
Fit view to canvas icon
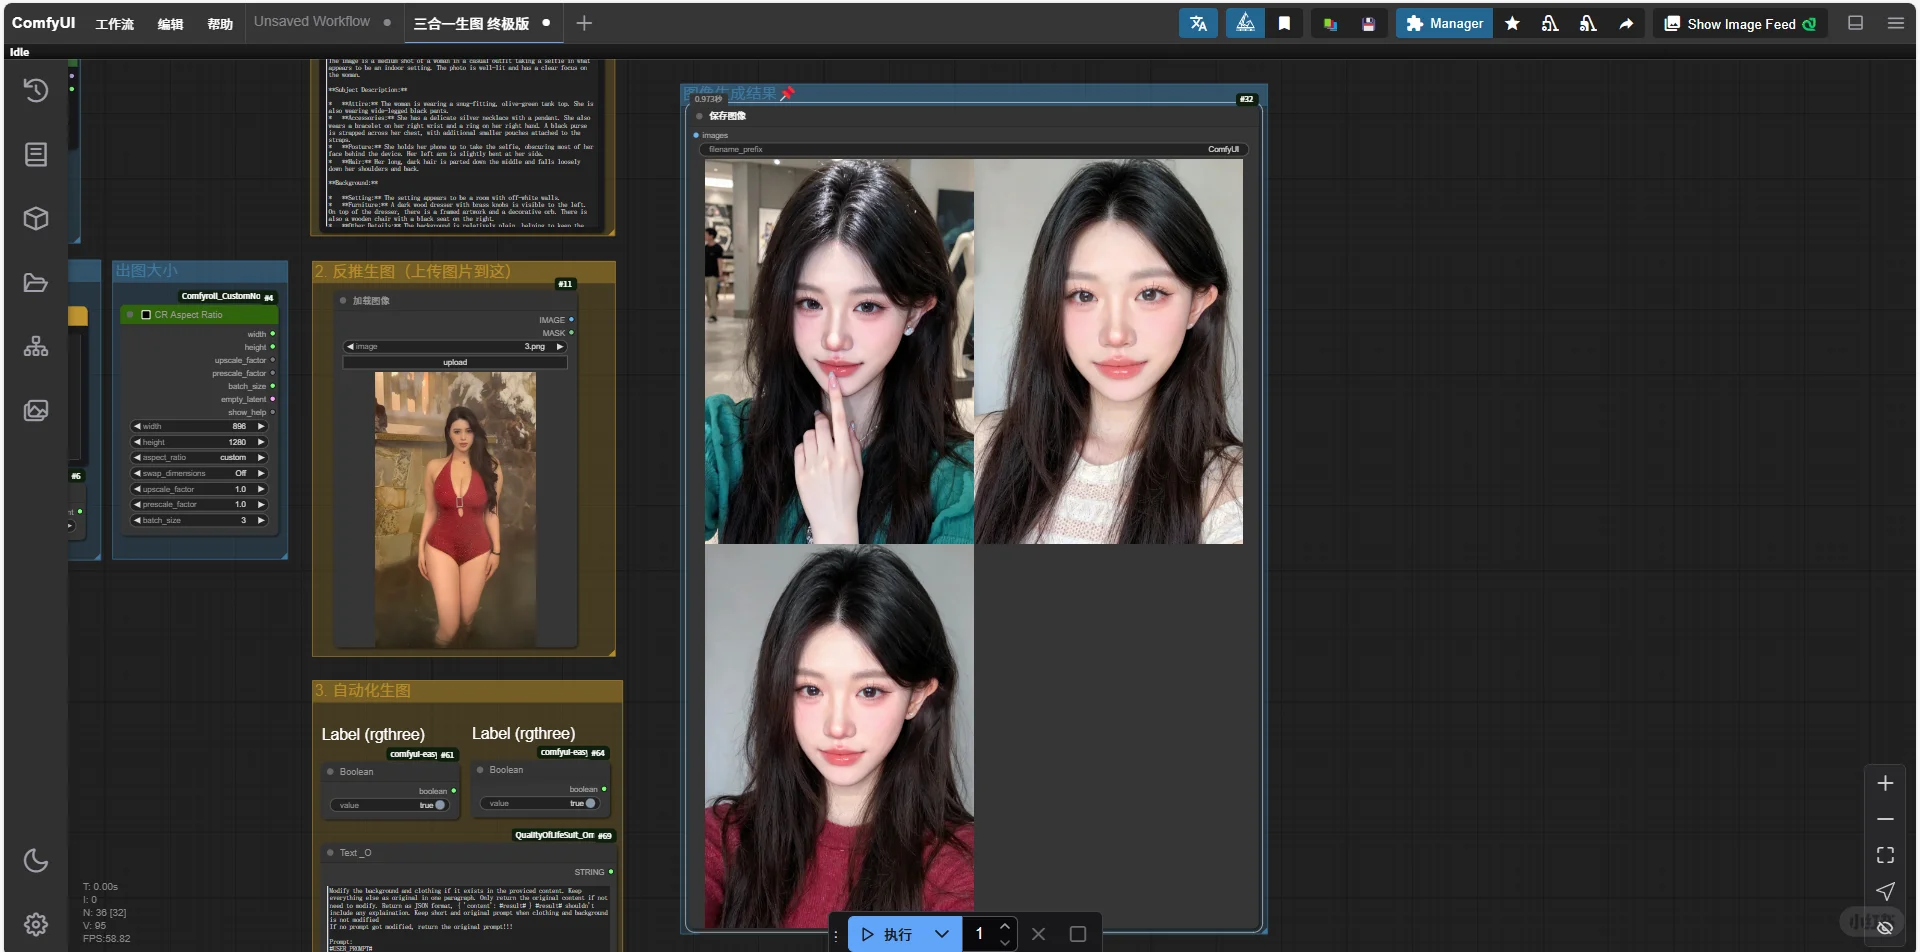point(1885,855)
